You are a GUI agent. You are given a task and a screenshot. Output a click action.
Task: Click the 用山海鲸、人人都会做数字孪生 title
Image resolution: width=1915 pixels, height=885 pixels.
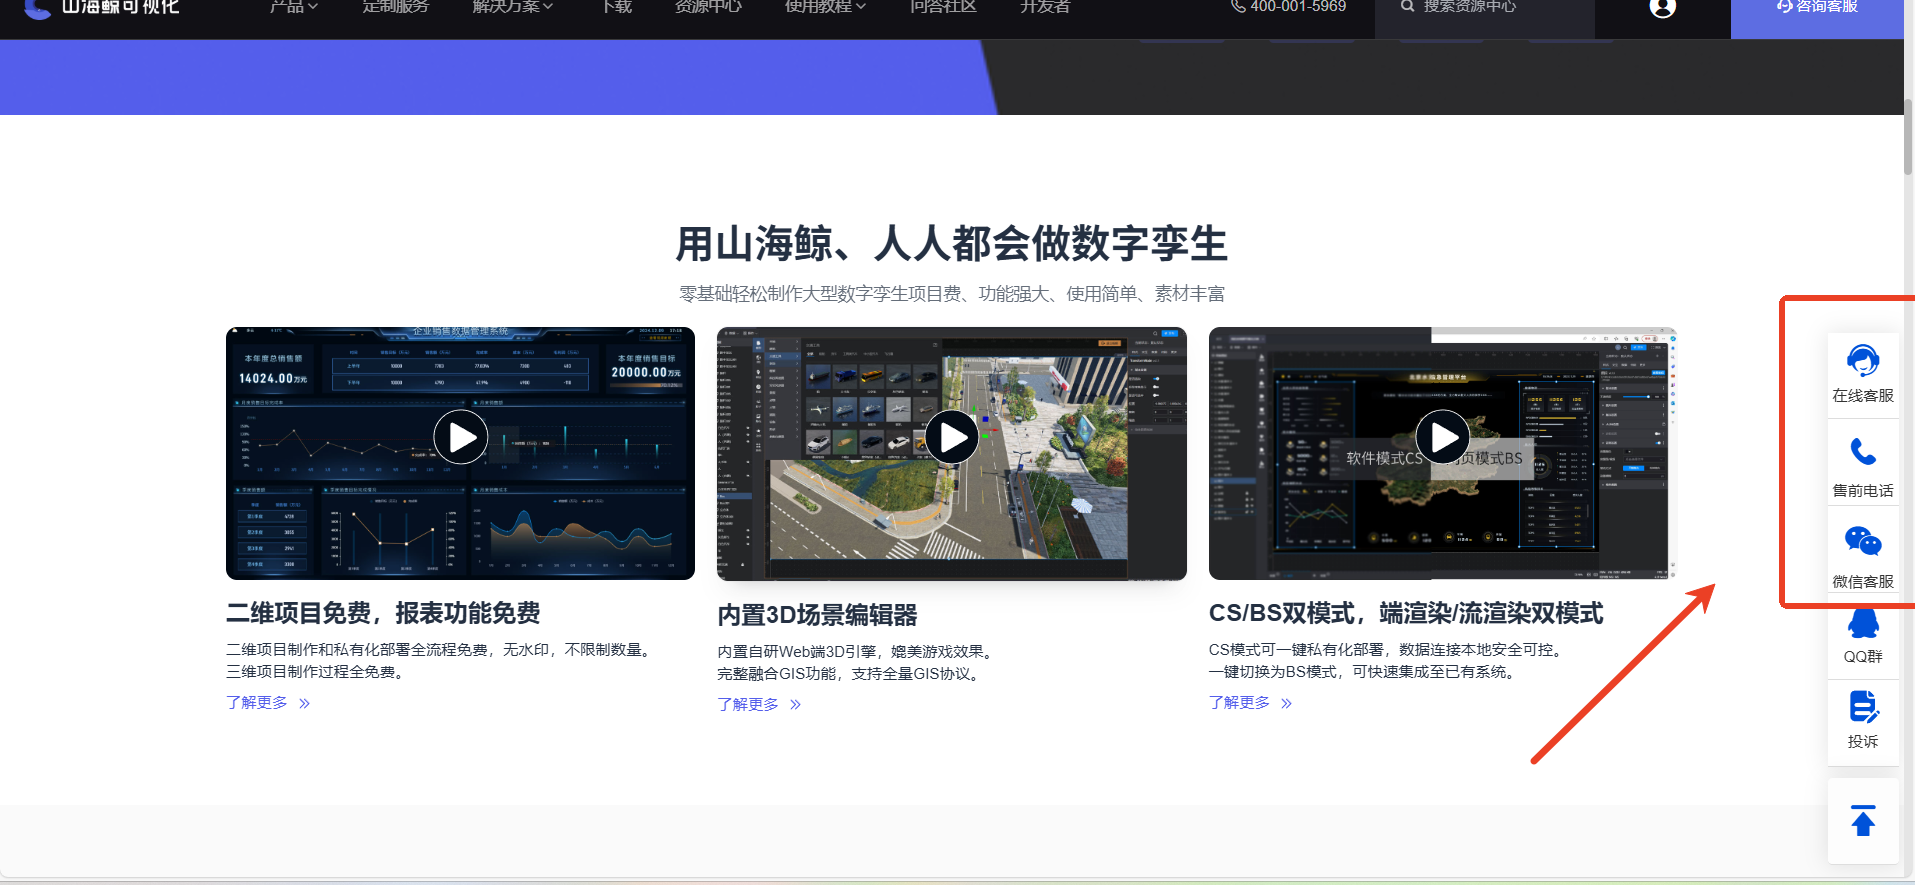[951, 243]
